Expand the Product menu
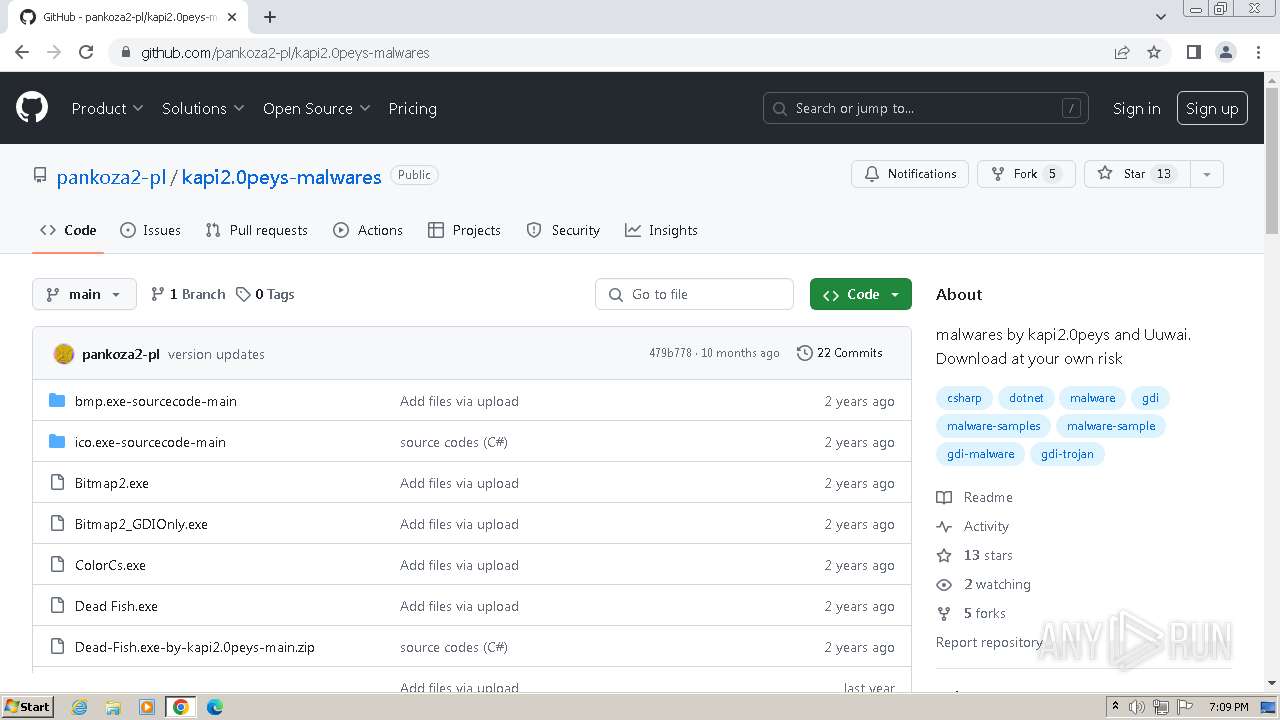This screenshot has width=1280, height=720. coord(107,108)
